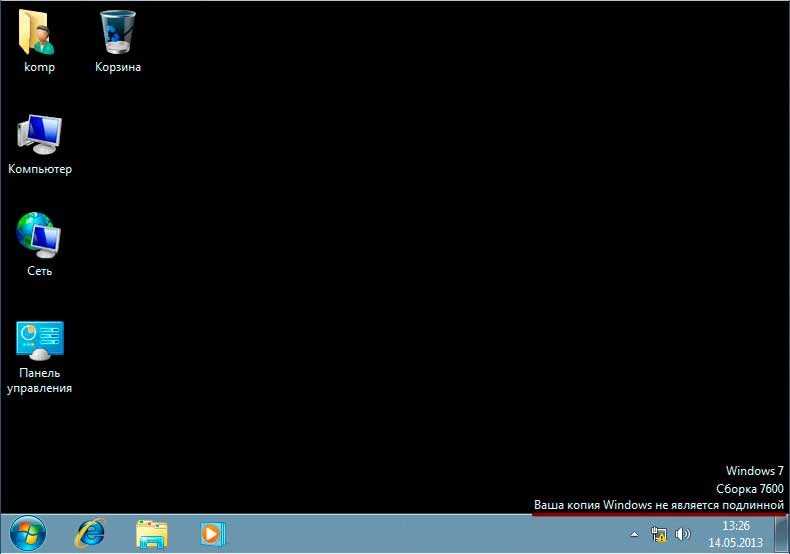The height and width of the screenshot is (554, 790).
Task: Click the date 14.05.2013 in tray
Action: pyautogui.click(x=736, y=542)
